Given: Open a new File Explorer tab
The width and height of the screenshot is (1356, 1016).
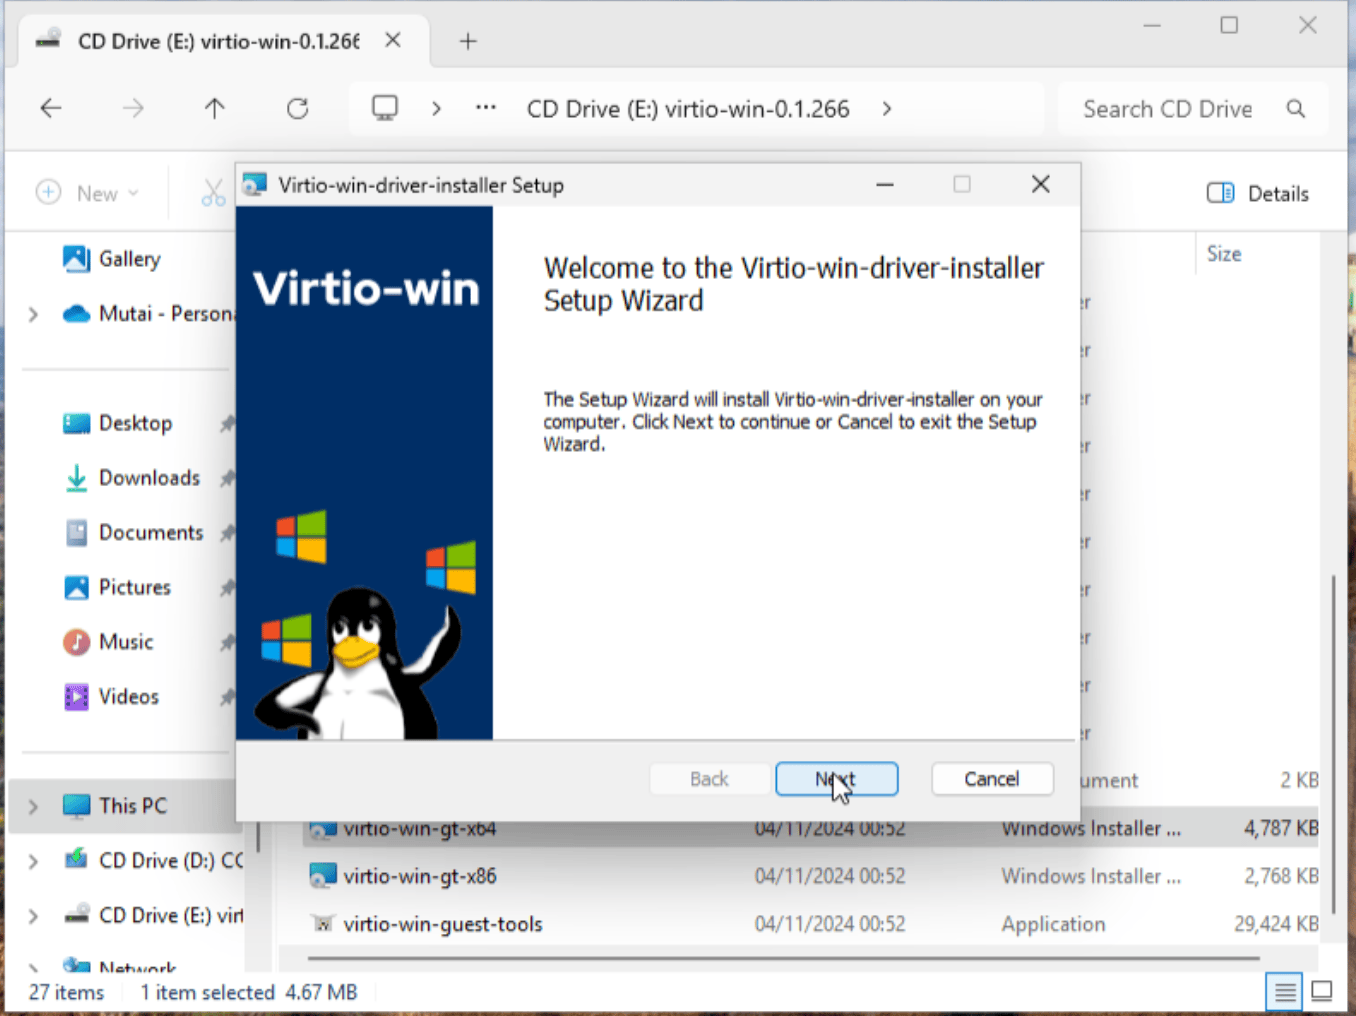Looking at the screenshot, I should click(x=467, y=40).
